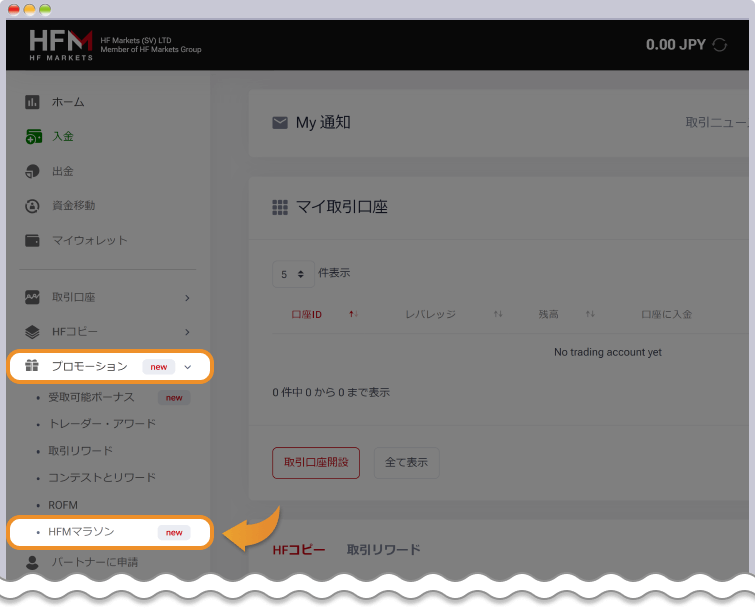Sort by レバレッジ column arrows
The image size is (755, 610).
click(498, 314)
